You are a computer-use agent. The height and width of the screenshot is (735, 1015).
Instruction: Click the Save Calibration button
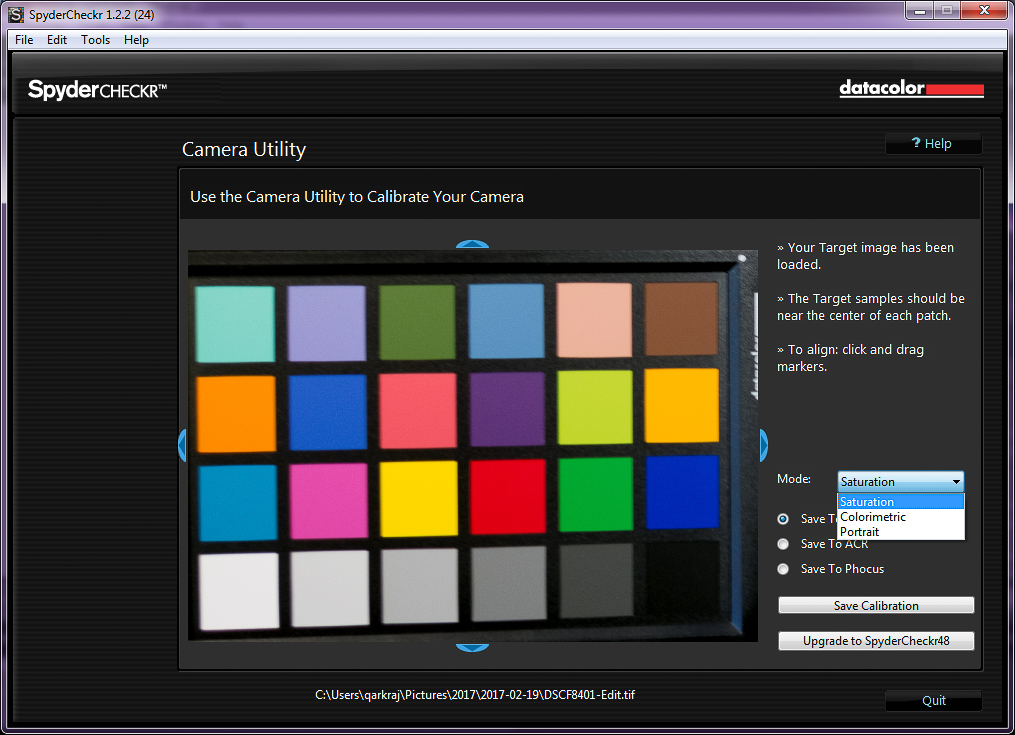click(x=876, y=605)
